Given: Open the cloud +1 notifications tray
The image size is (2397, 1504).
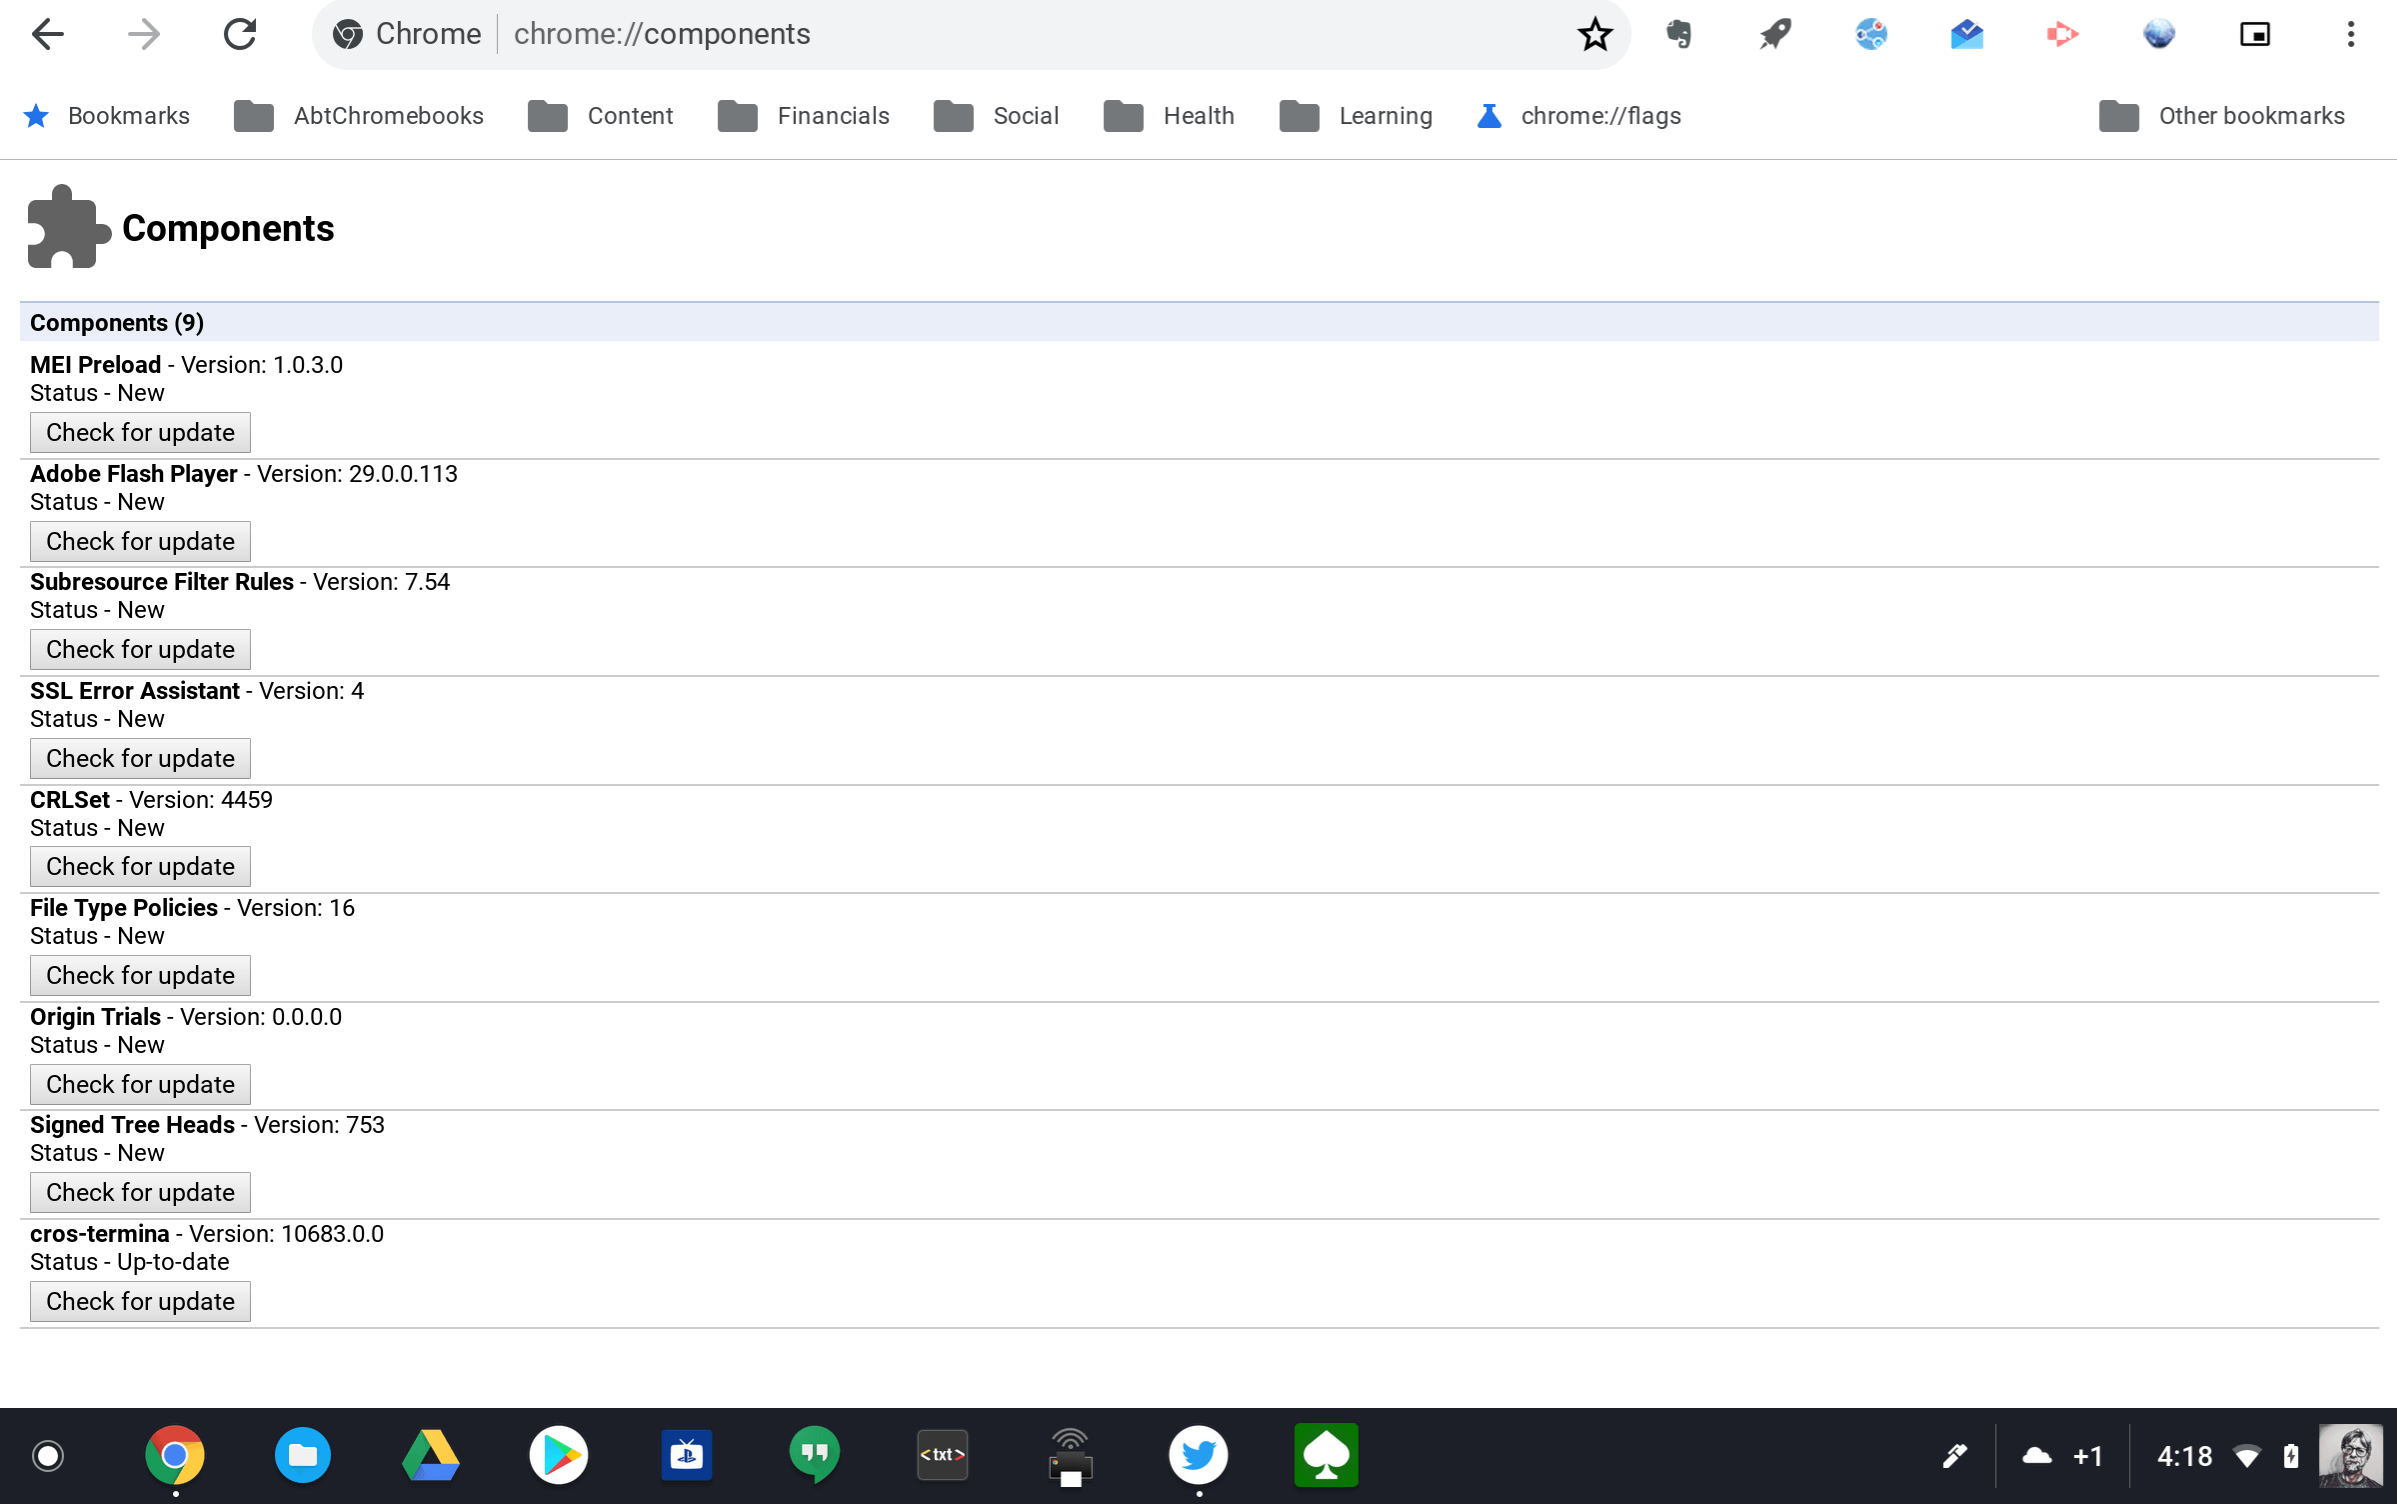Looking at the screenshot, I should tap(2062, 1455).
